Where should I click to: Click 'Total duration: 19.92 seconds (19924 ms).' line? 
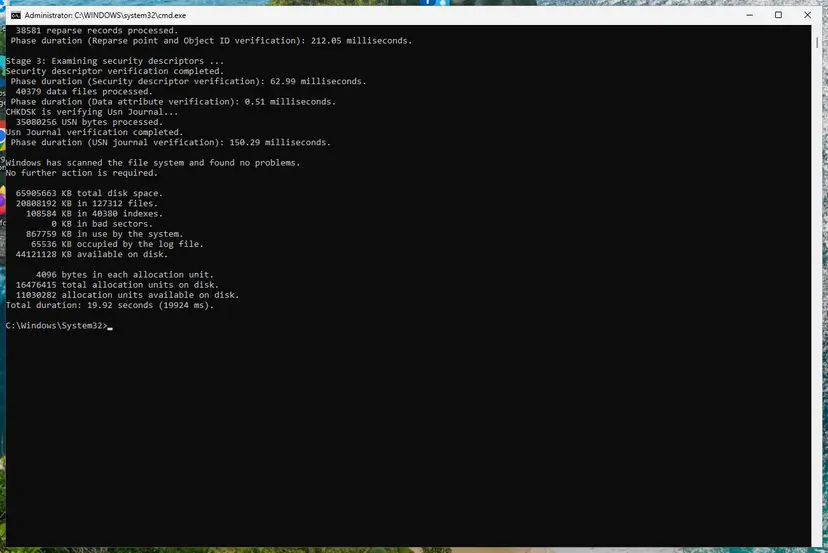(110, 305)
